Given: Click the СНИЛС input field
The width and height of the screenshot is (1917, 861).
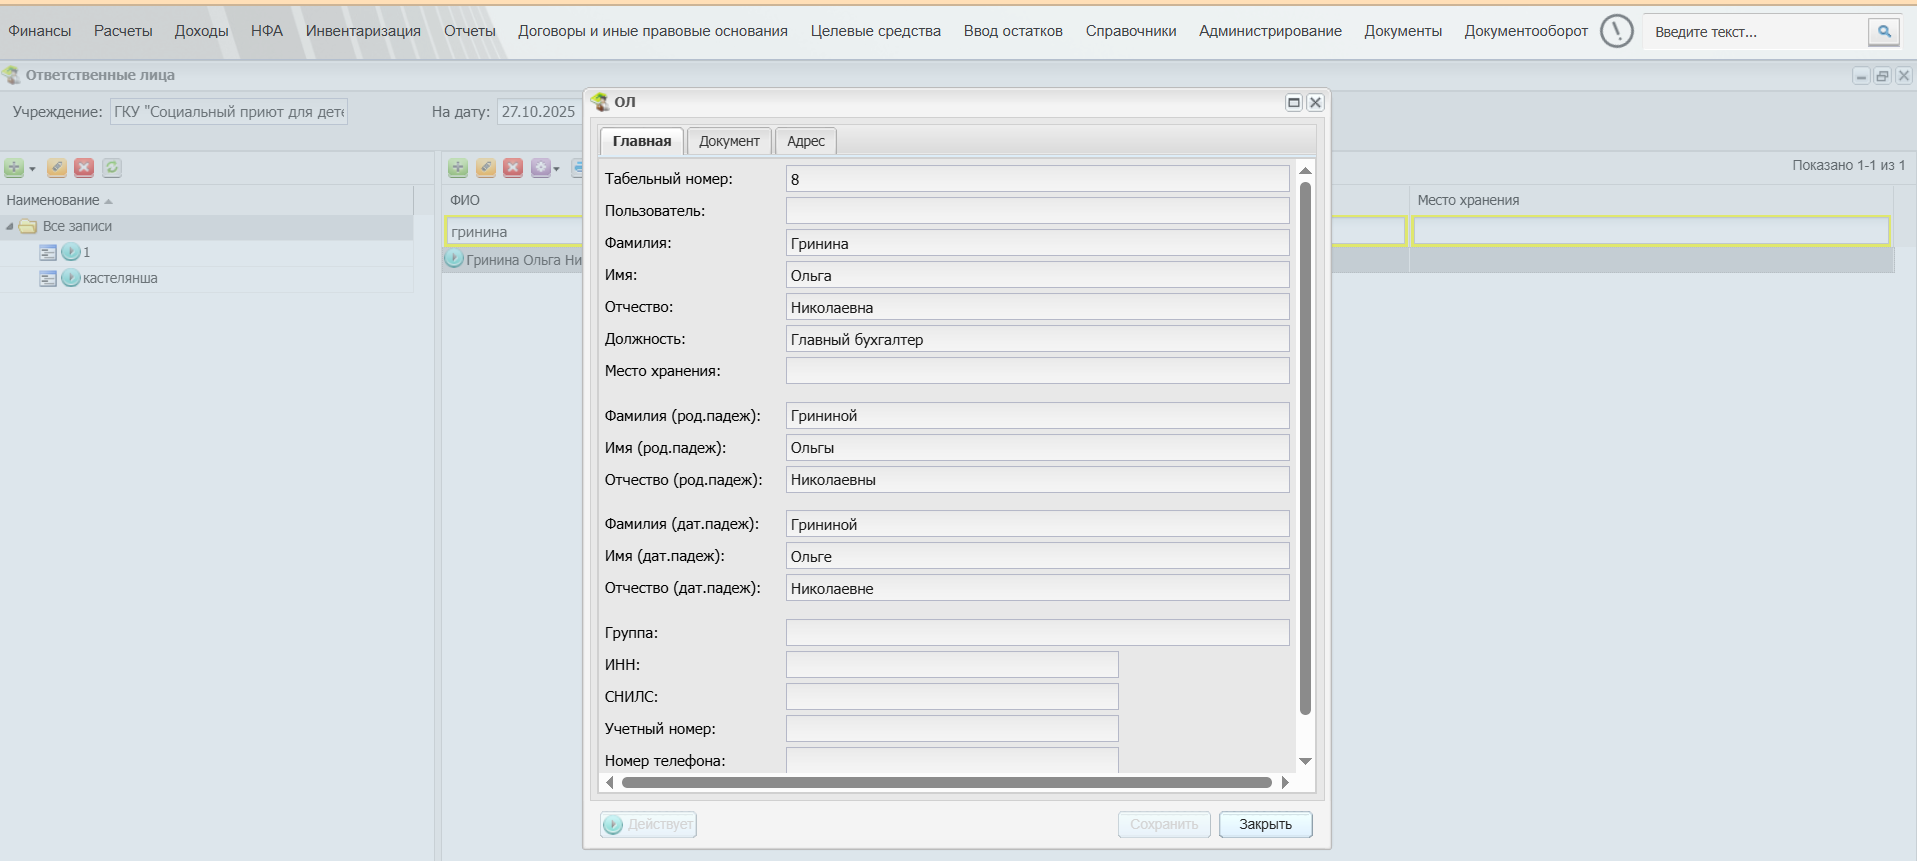Looking at the screenshot, I should tap(952, 697).
